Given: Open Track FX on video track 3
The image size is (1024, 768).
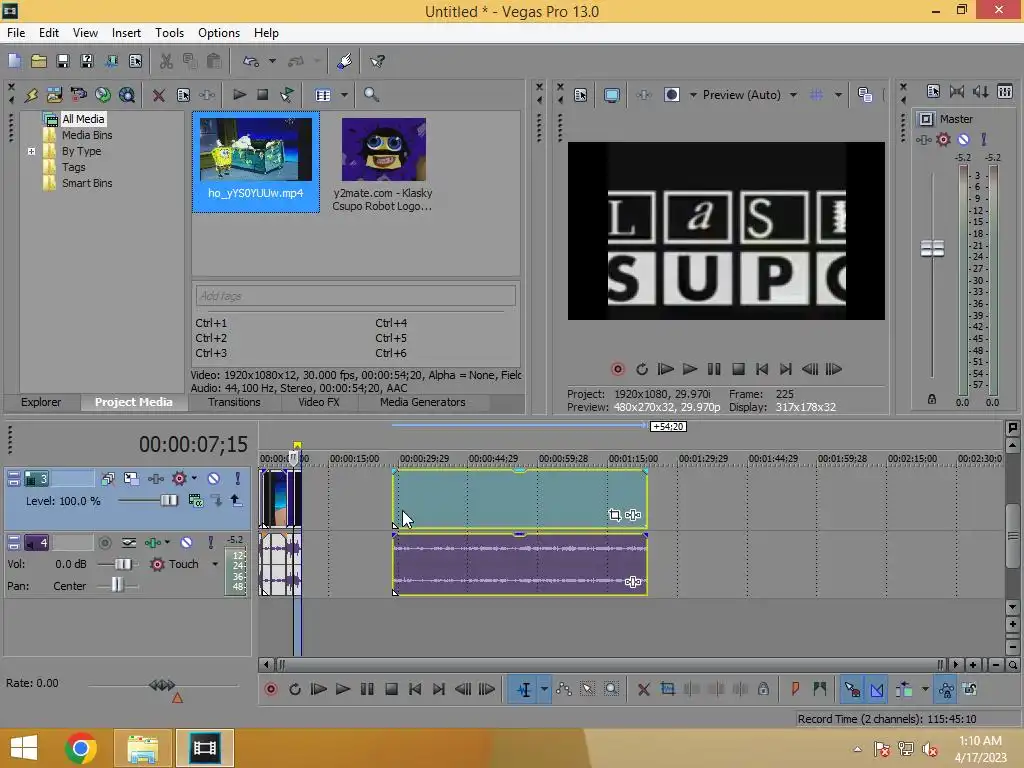Looking at the screenshot, I should (x=155, y=479).
